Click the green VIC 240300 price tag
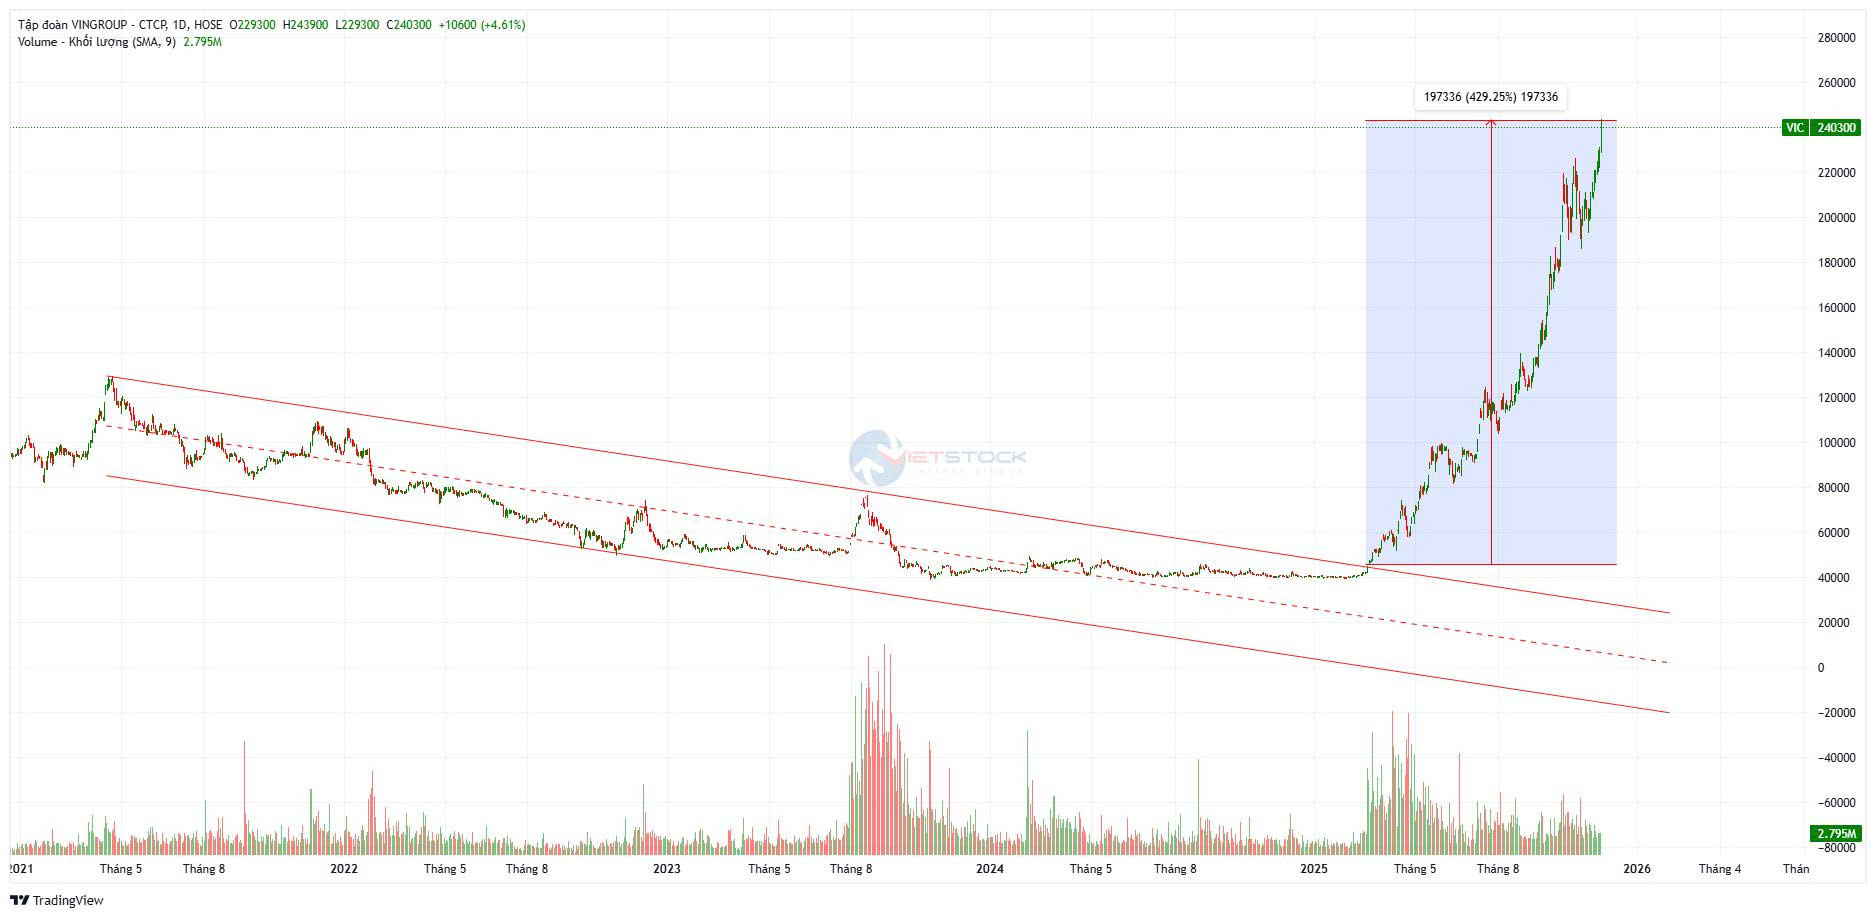Viewport: 1876px width, 918px height. (1821, 128)
